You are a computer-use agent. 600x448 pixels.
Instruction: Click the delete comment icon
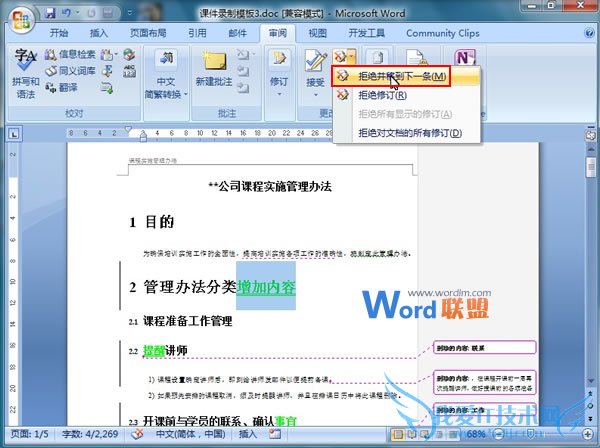[242, 54]
